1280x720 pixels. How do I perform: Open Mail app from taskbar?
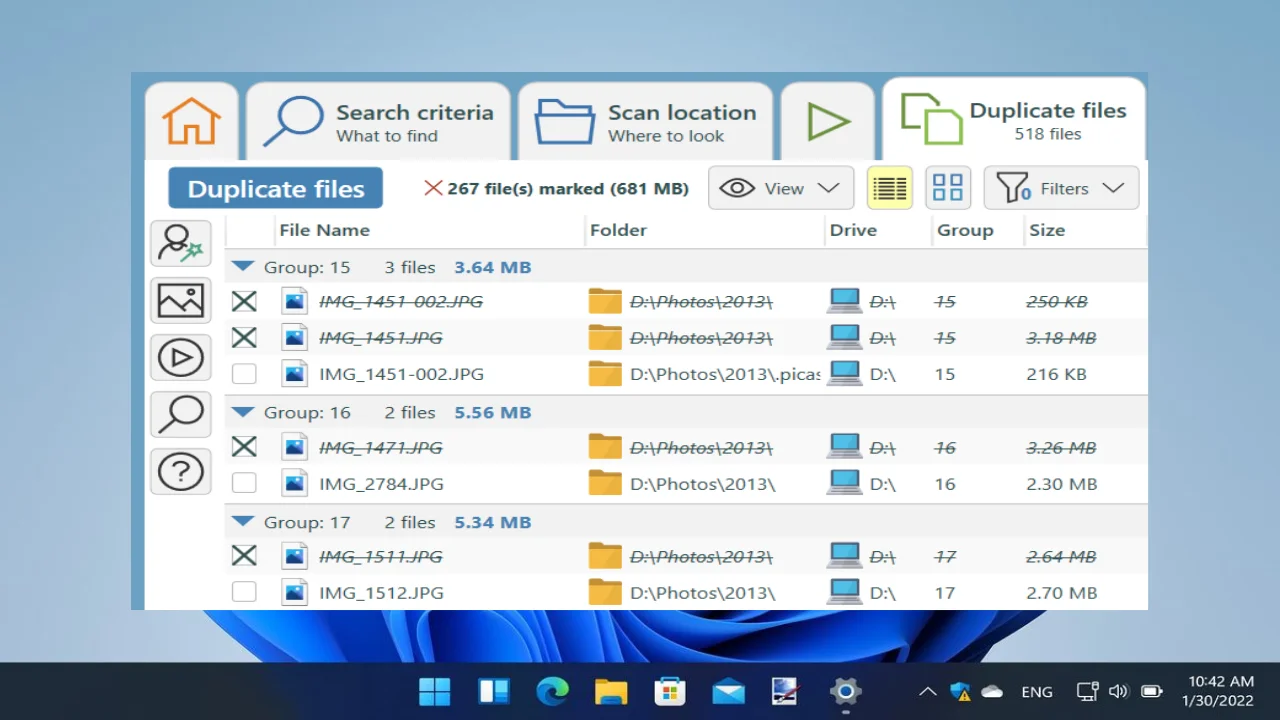pyautogui.click(x=729, y=691)
